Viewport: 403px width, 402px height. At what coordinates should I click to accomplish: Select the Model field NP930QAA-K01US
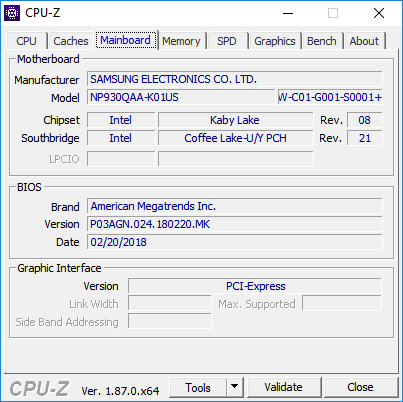pyautogui.click(x=181, y=97)
